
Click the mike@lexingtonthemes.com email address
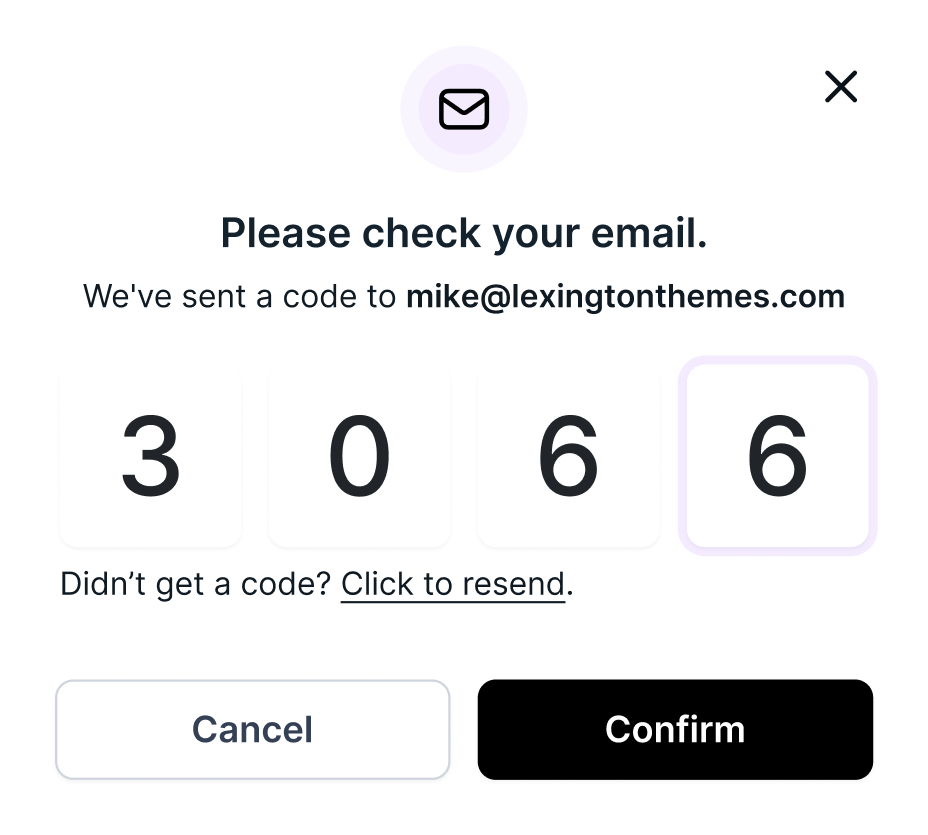pos(625,296)
